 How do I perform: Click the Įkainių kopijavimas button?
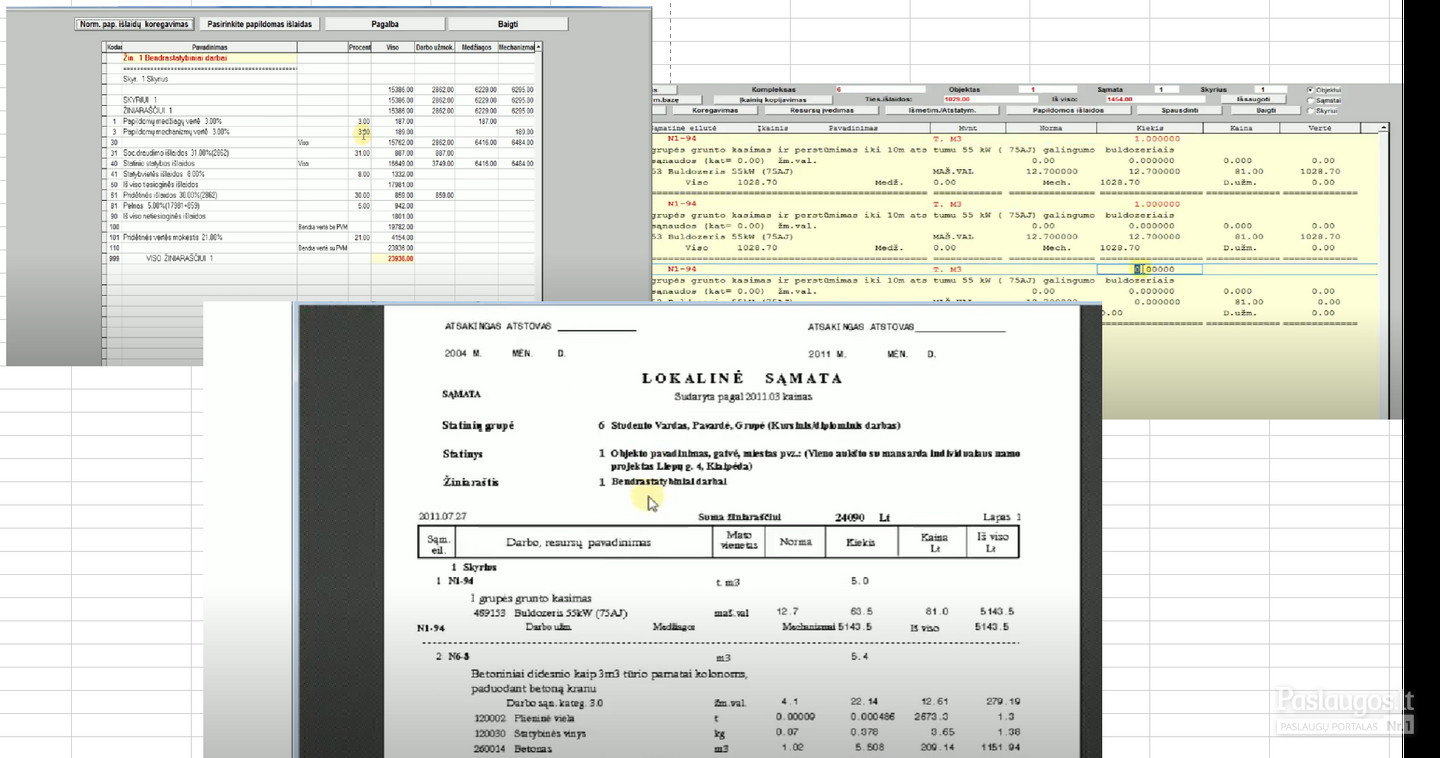click(x=772, y=100)
